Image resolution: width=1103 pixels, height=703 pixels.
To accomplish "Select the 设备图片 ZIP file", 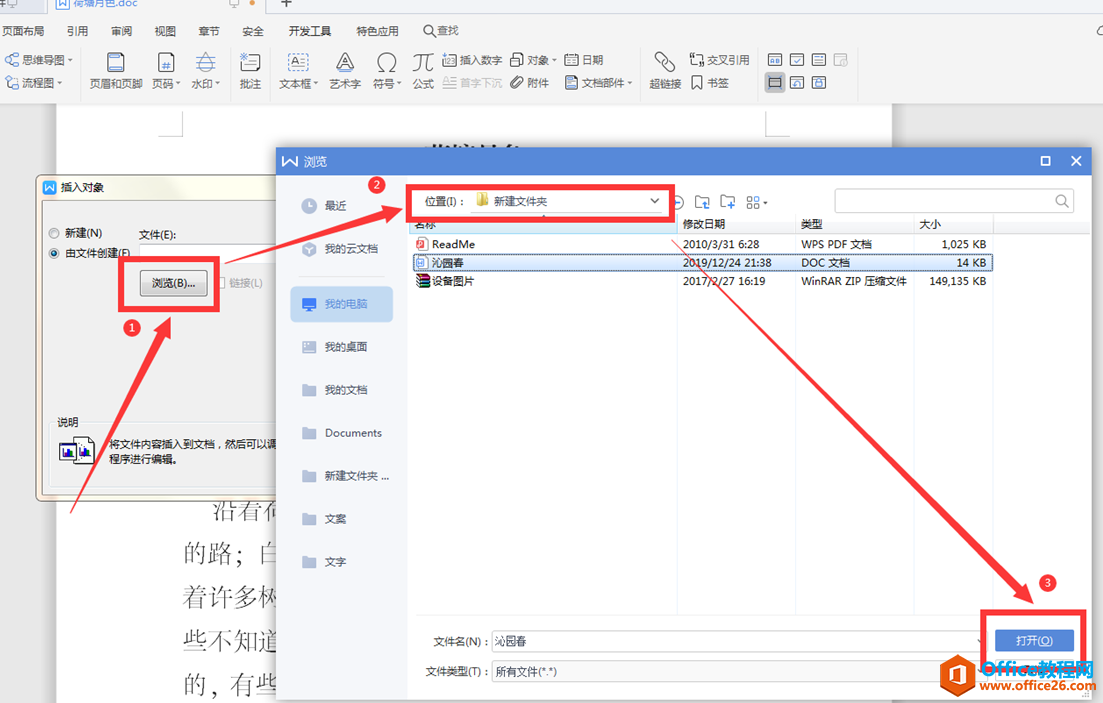I will click(703, 281).
